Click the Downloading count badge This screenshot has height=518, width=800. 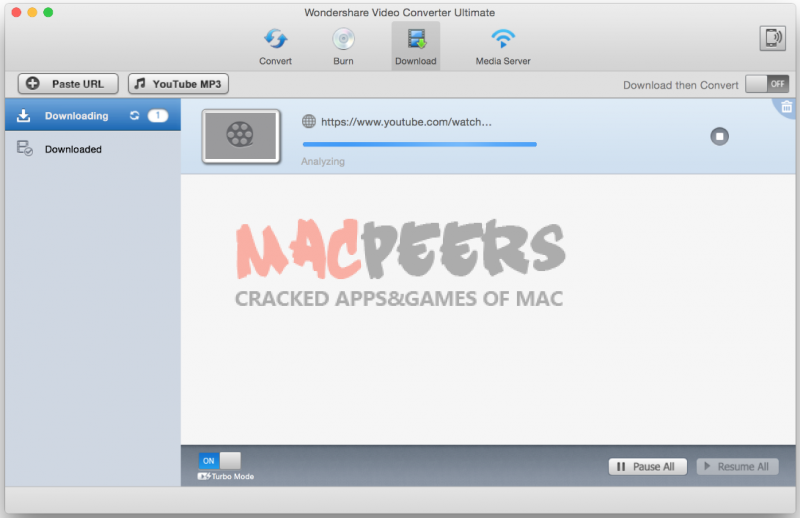point(158,115)
